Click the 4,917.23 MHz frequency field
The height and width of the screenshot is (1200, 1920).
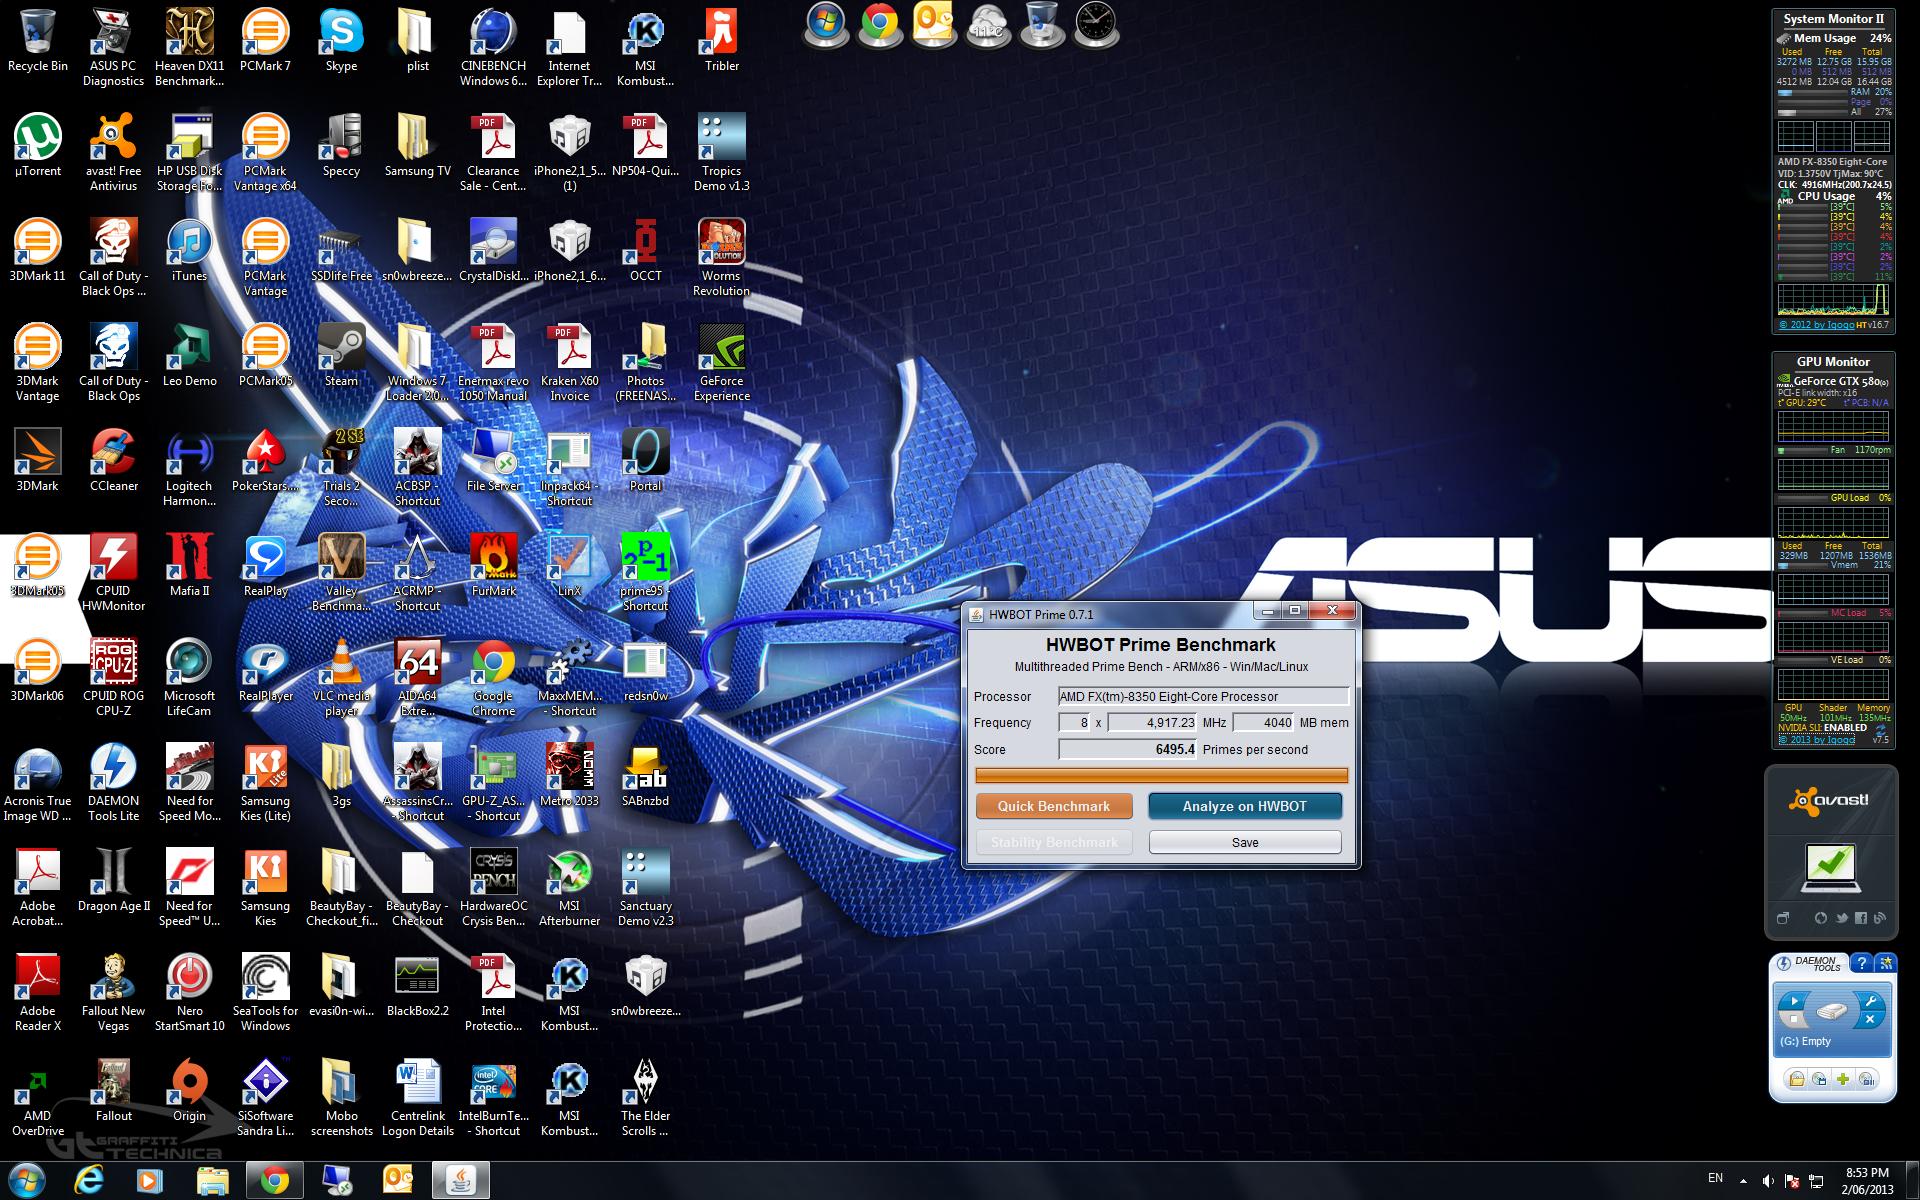point(1153,722)
